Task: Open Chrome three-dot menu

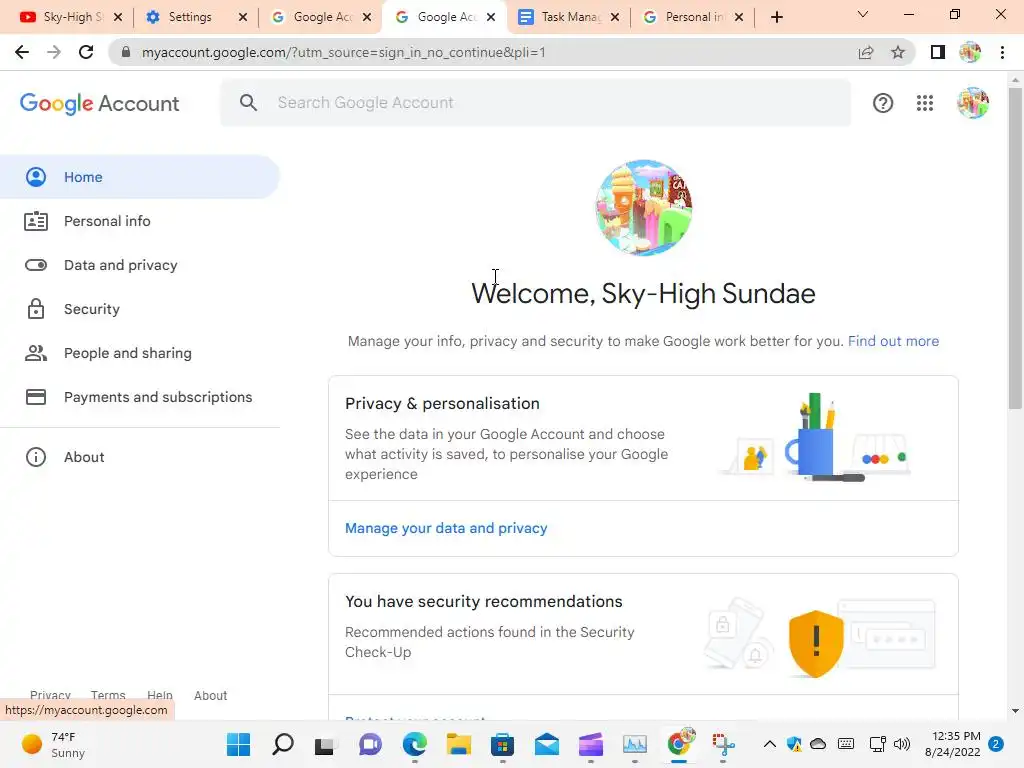Action: (x=1002, y=52)
